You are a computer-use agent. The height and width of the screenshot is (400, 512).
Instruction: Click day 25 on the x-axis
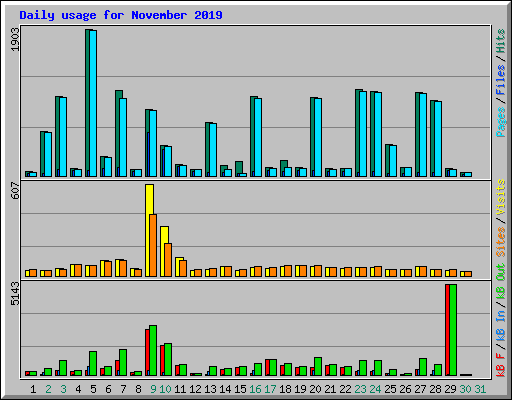coord(390,389)
